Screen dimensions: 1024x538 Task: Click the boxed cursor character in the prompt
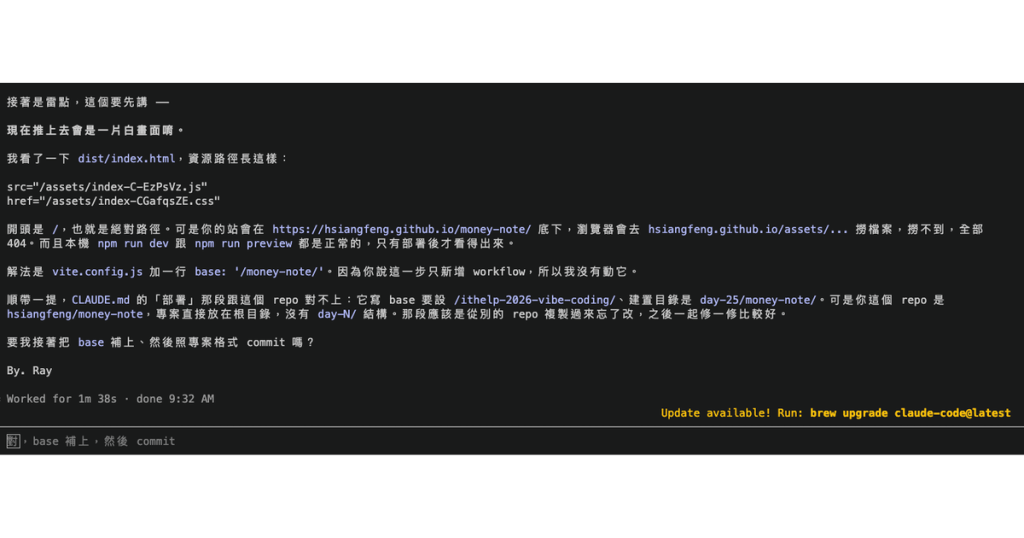click(12, 441)
